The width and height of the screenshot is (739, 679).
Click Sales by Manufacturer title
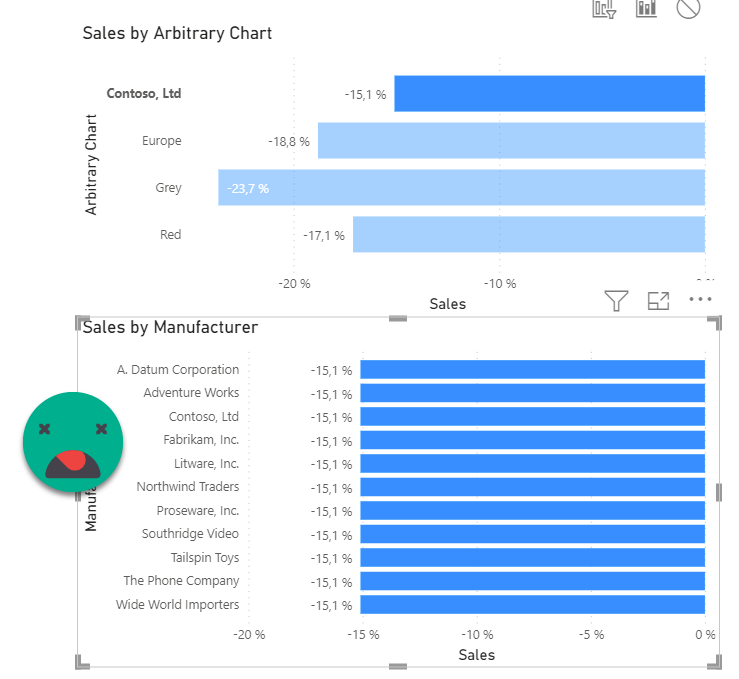pos(170,327)
